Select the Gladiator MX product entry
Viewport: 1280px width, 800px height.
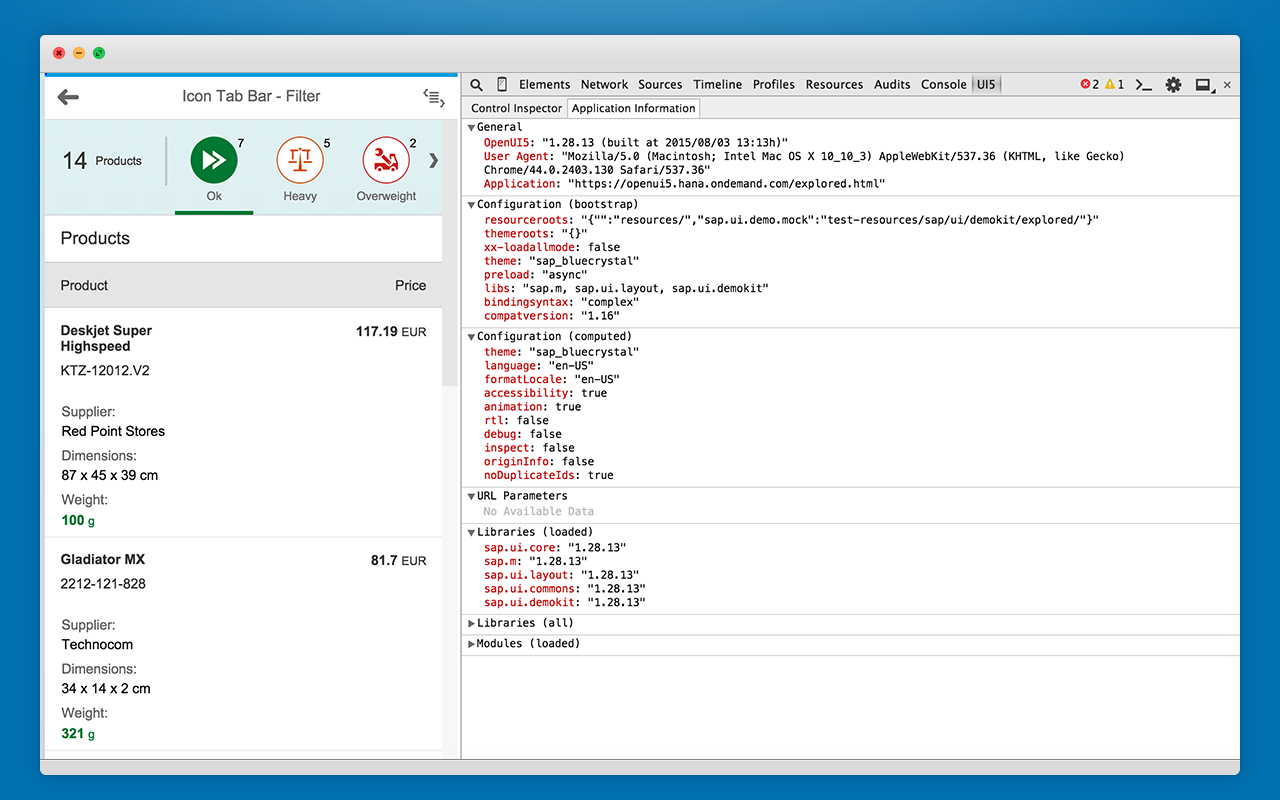(103, 559)
